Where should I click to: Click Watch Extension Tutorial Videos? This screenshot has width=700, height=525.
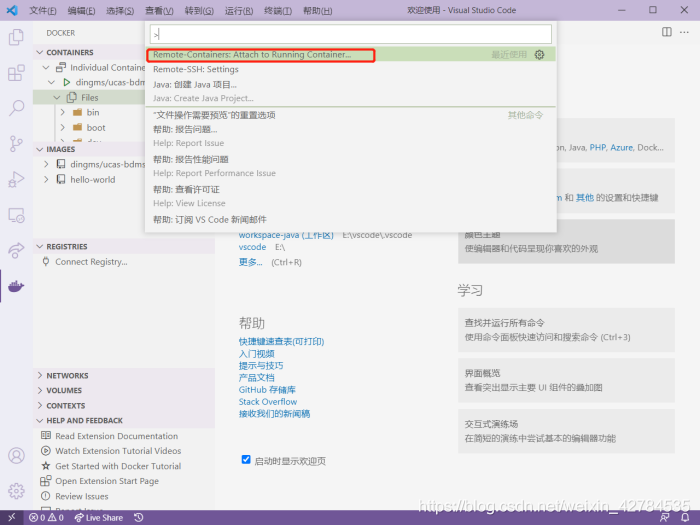[118, 451]
